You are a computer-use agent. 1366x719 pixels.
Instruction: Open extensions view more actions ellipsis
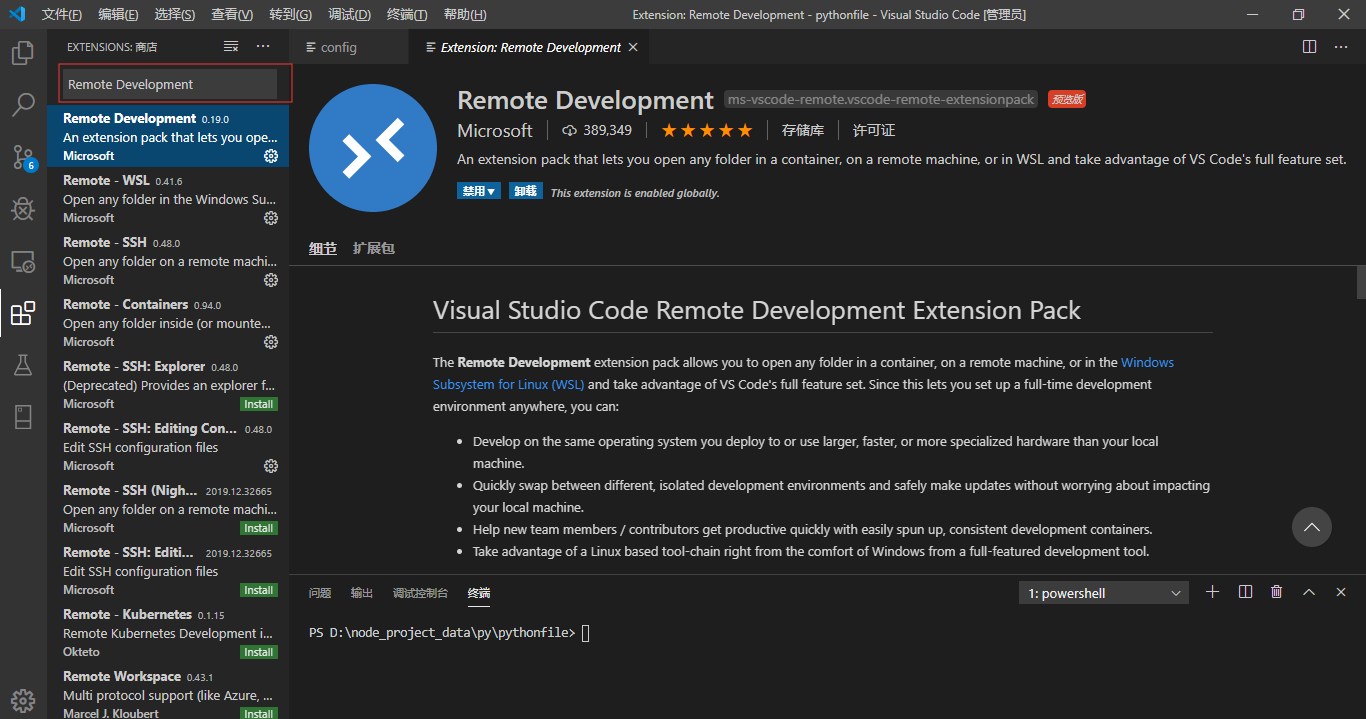(263, 47)
